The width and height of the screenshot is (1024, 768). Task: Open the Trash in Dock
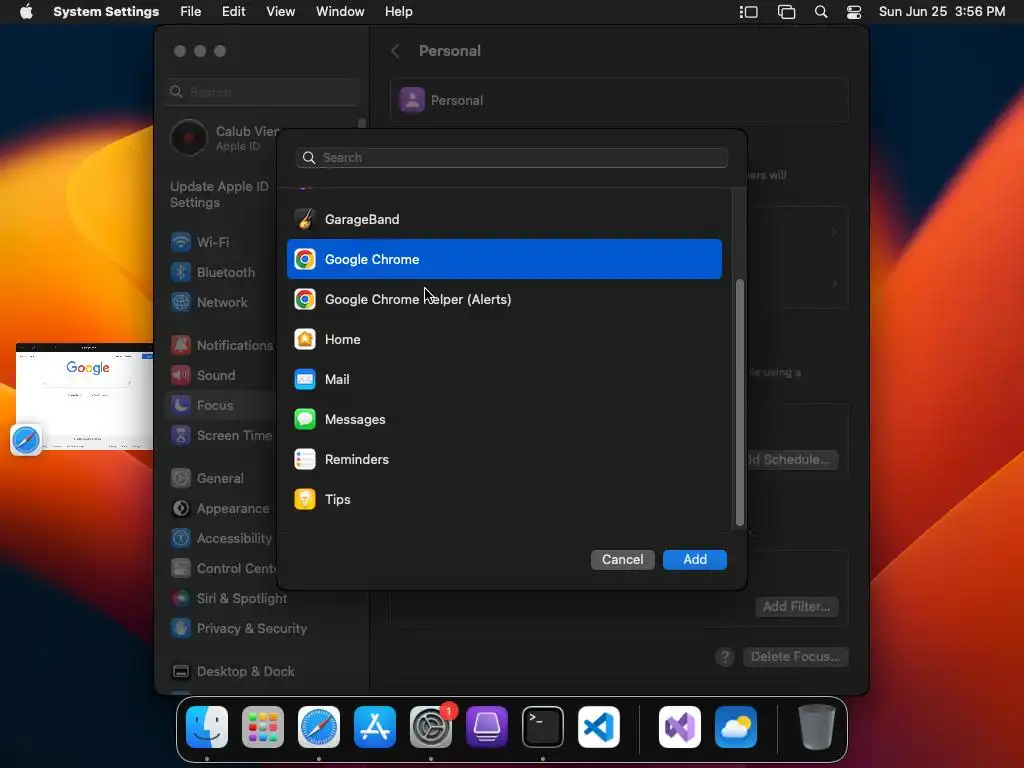[816, 727]
